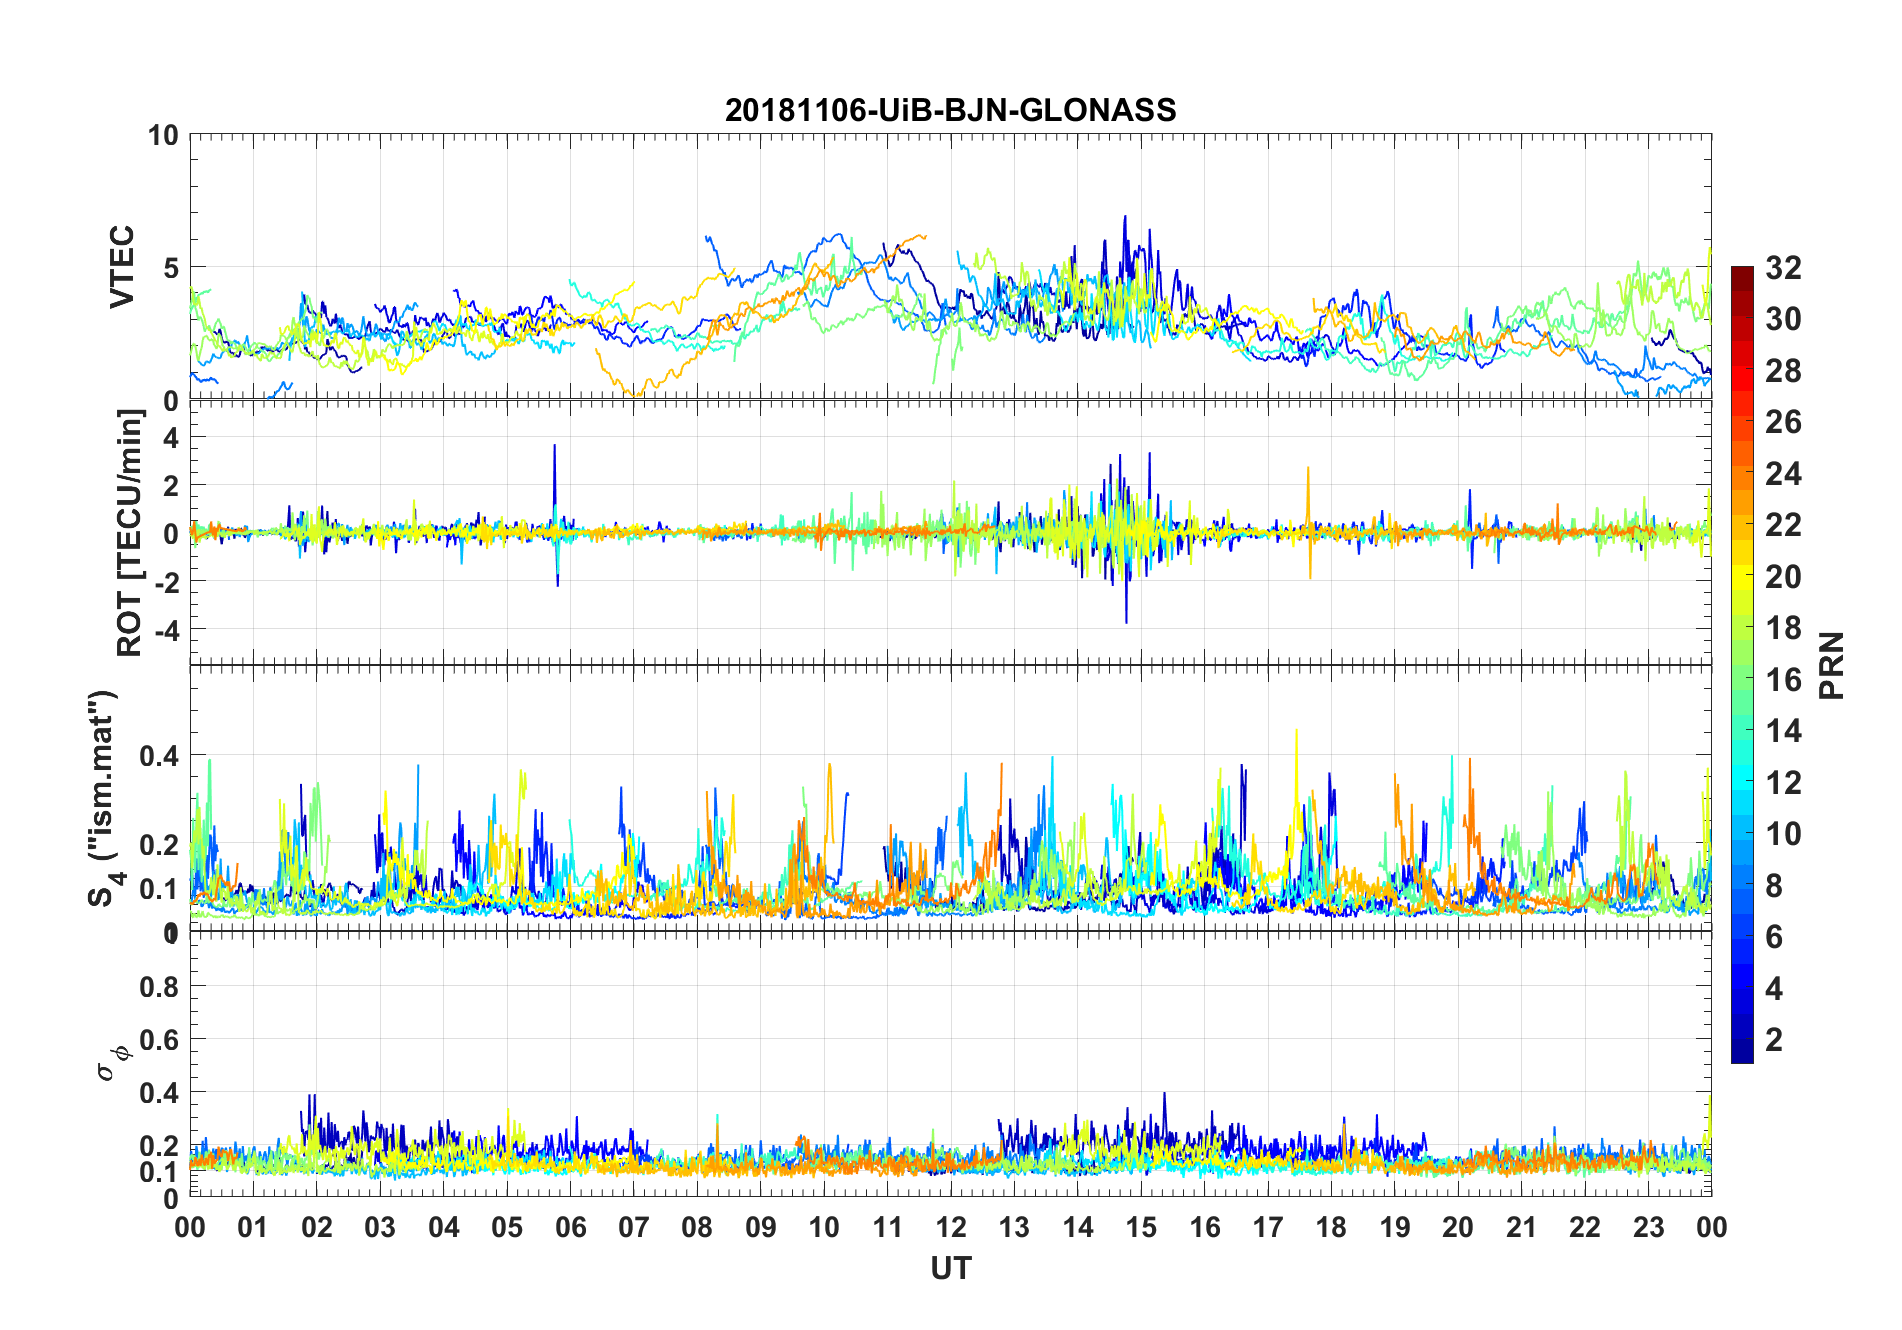Click x-axis tick label 18
Screen dimensions: 1902x1330
[1331, 1227]
